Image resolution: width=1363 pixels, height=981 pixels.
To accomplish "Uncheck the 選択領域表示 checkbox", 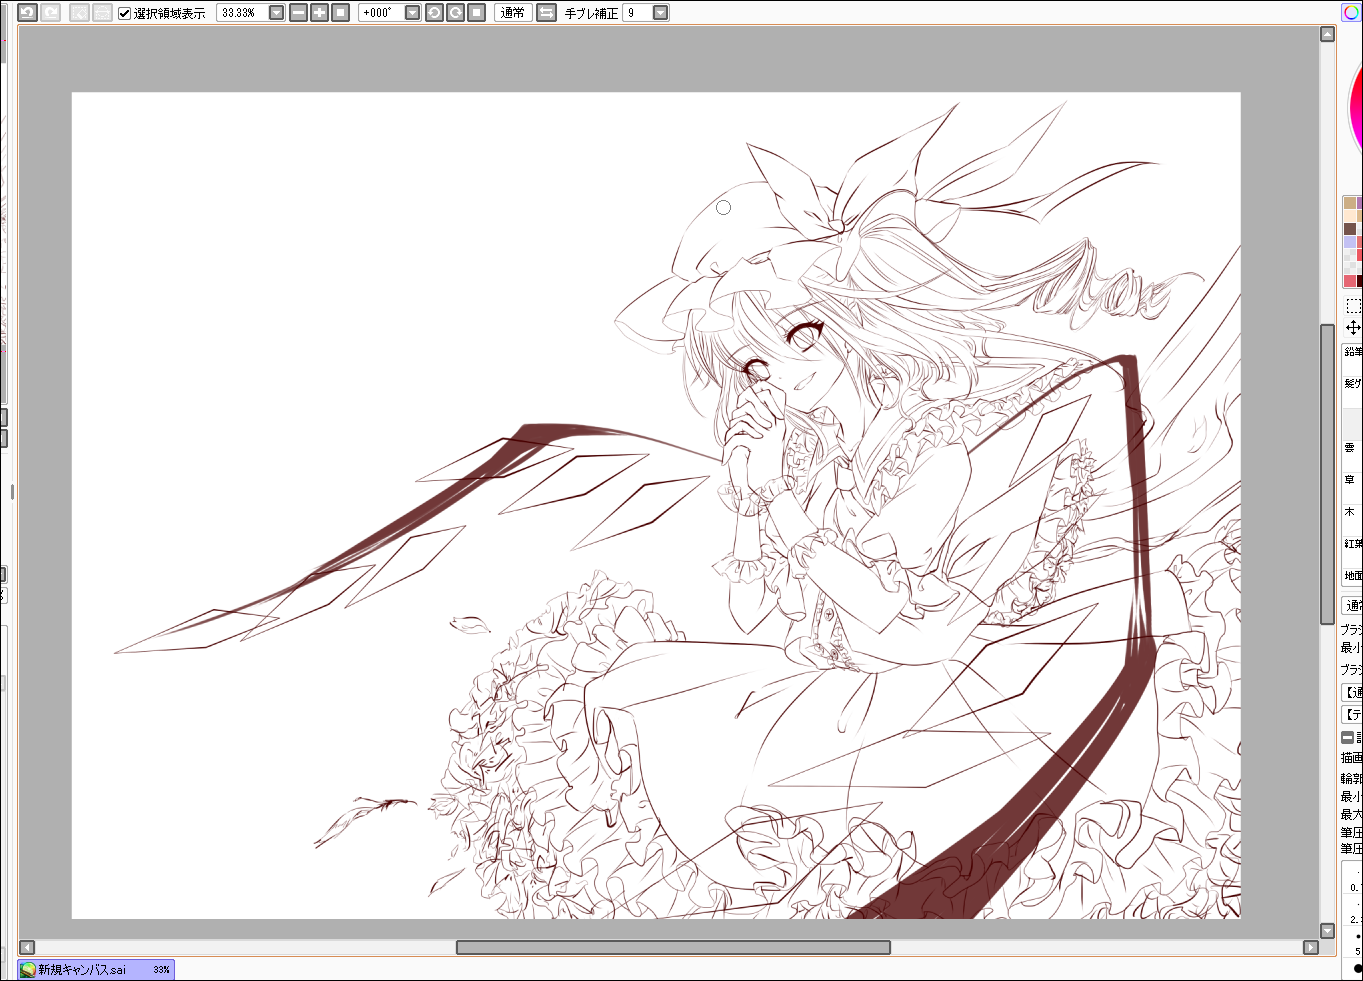I will [x=125, y=13].
